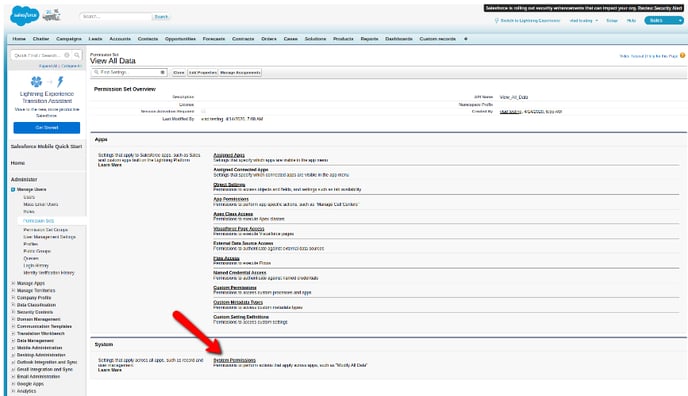Click Learn More under System section
Screen dimensions: 688x396
[x=110, y=370]
